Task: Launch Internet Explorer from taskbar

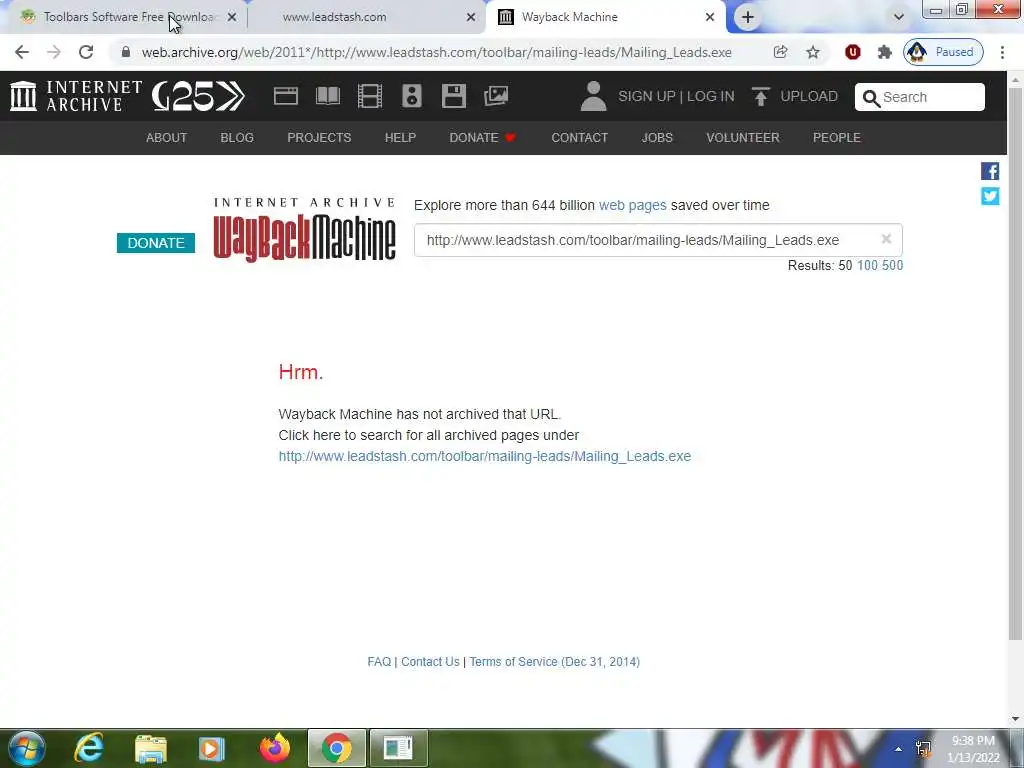Action: coord(89,748)
